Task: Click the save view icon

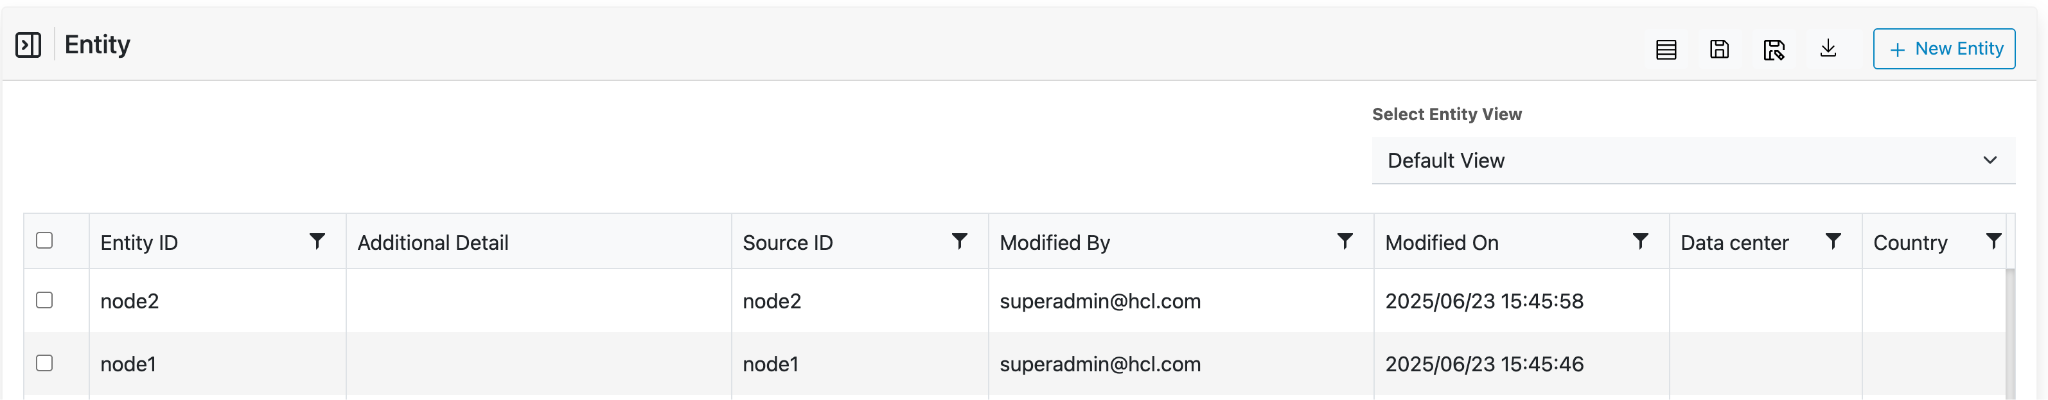Action: pyautogui.click(x=1719, y=49)
